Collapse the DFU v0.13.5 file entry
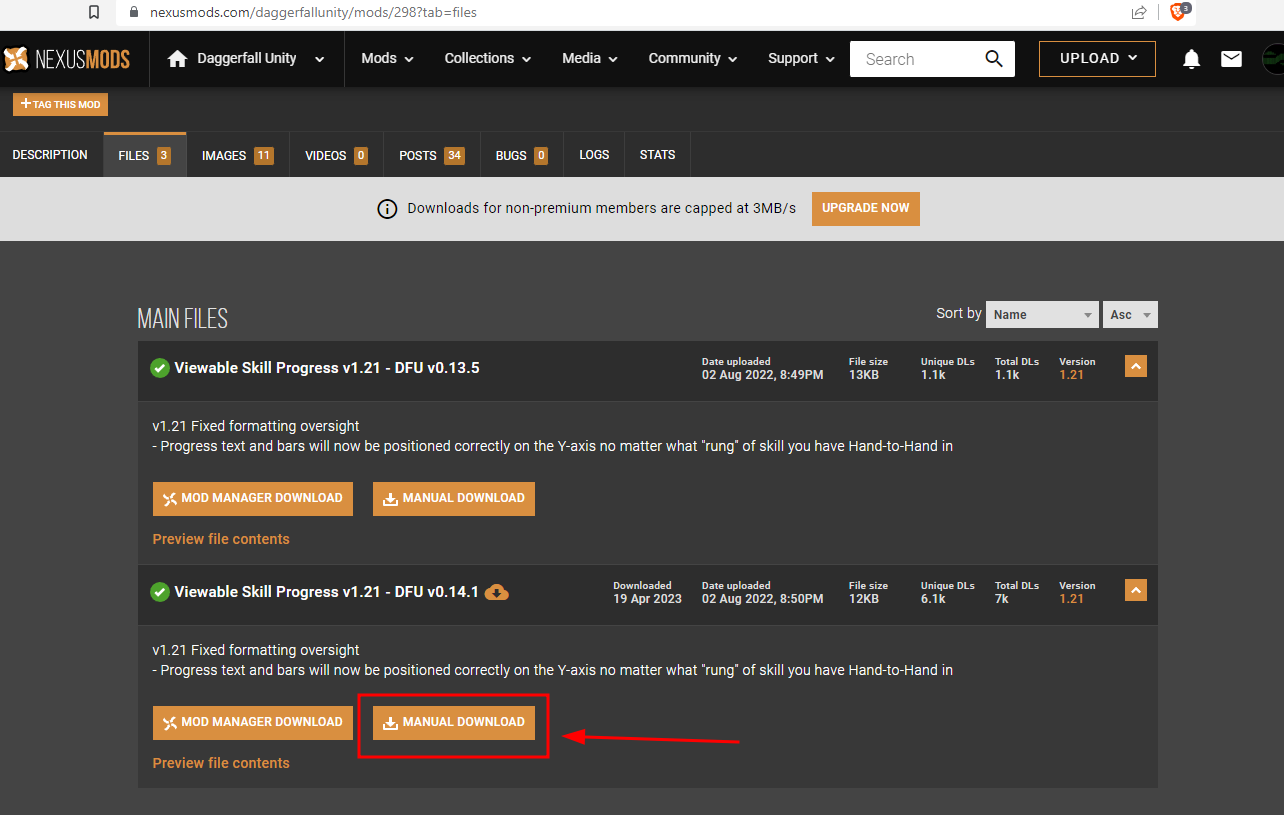1284x815 pixels. point(1135,367)
